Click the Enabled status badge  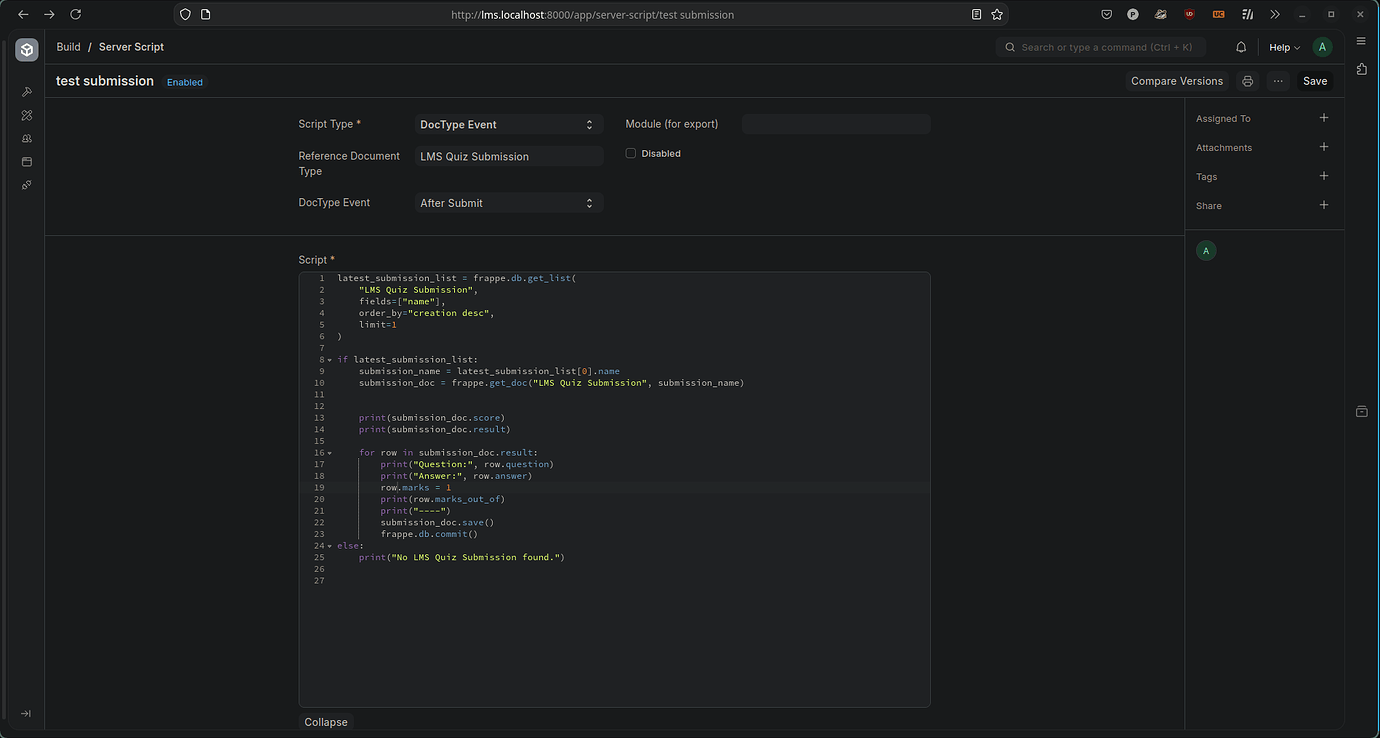tap(185, 82)
